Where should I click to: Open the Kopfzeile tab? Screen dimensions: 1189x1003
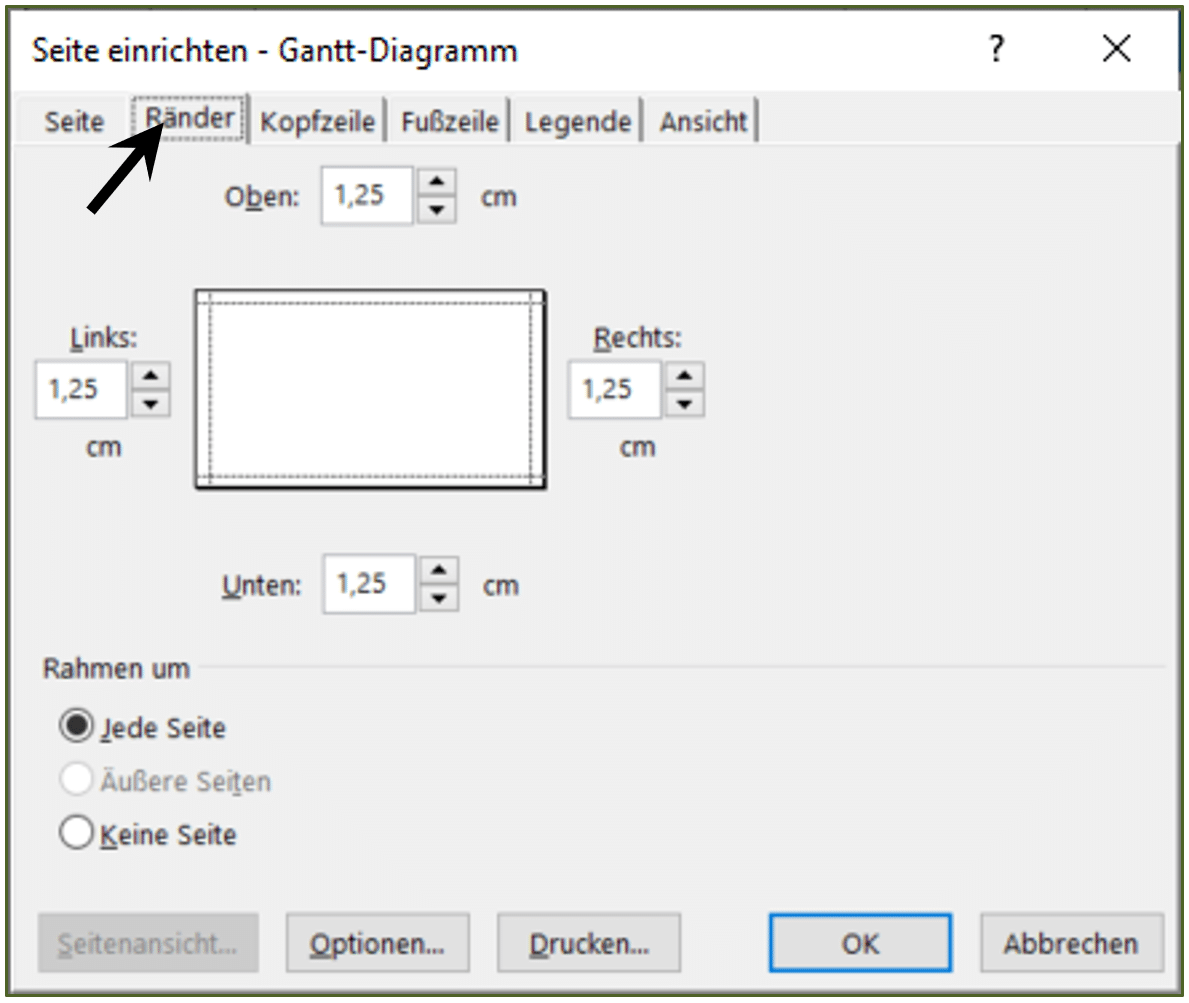pos(318,121)
